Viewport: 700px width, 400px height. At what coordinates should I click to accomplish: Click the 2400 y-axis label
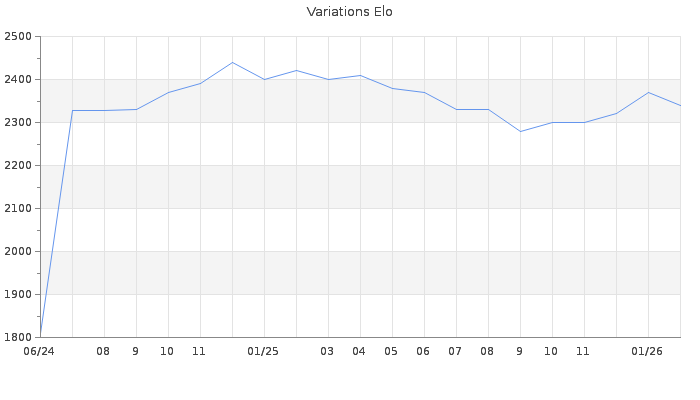click(x=19, y=80)
